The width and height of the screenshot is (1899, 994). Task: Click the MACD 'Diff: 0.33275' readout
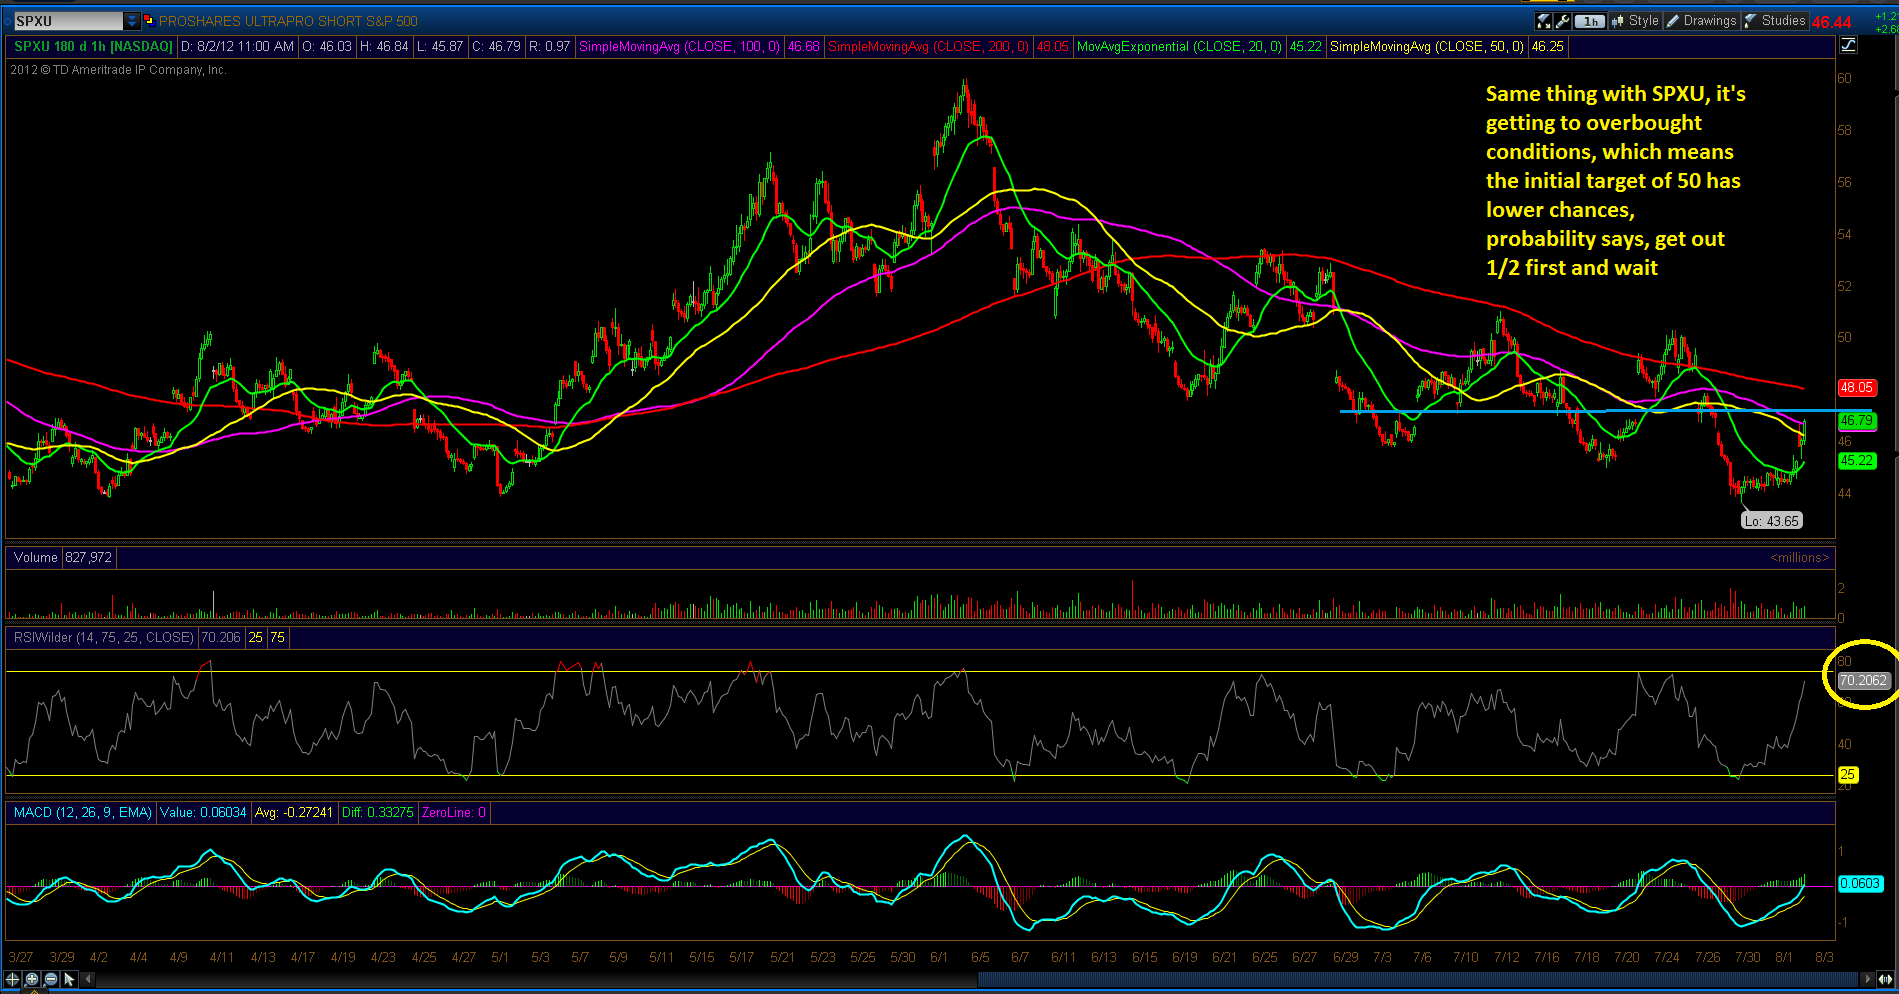coord(378,812)
